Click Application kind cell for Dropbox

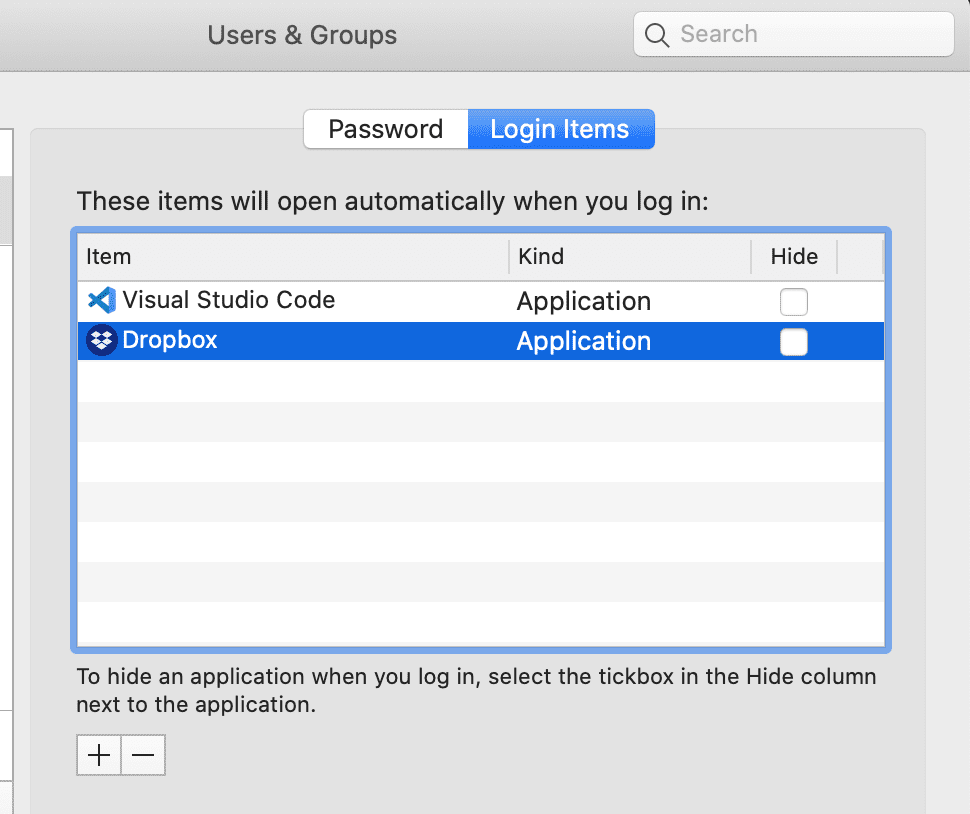584,342
